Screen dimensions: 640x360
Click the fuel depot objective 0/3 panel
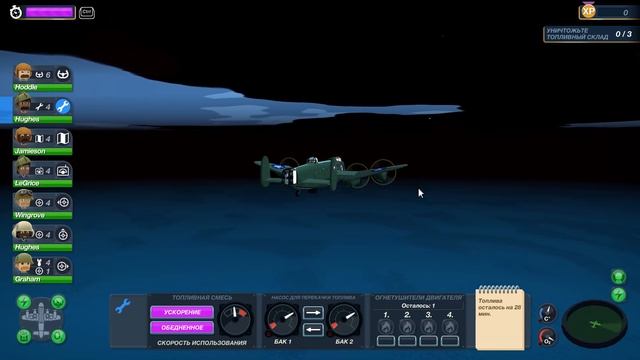click(x=590, y=34)
